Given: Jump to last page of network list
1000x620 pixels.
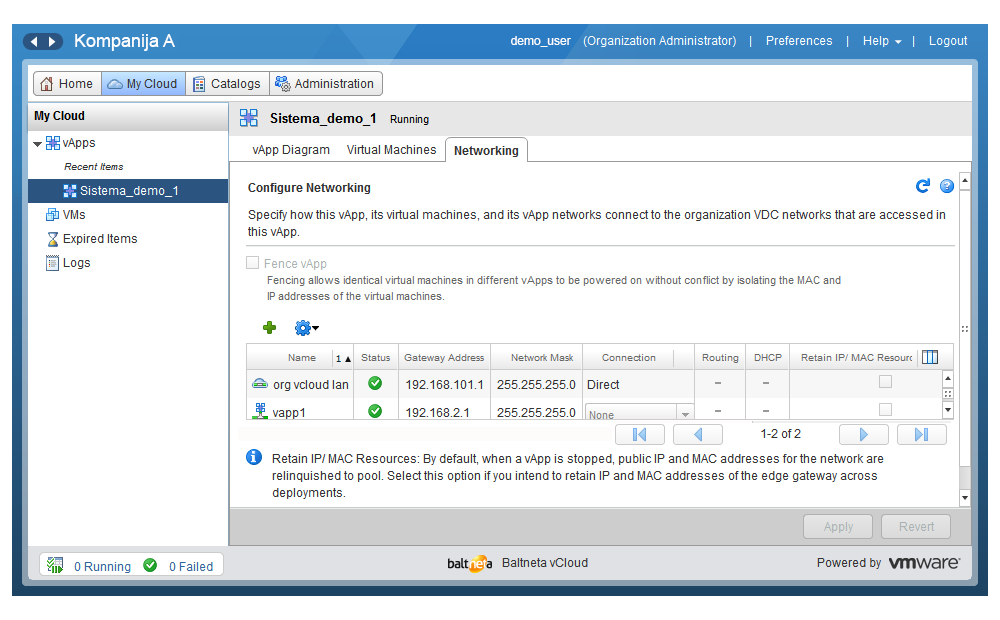Looking at the screenshot, I should (921, 434).
